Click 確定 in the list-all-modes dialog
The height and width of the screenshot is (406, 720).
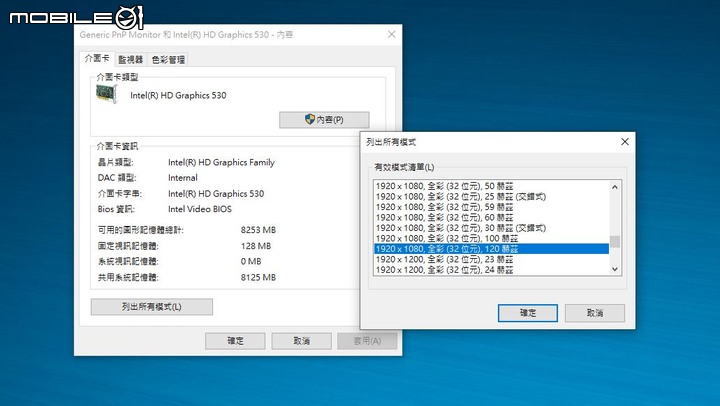[528, 313]
